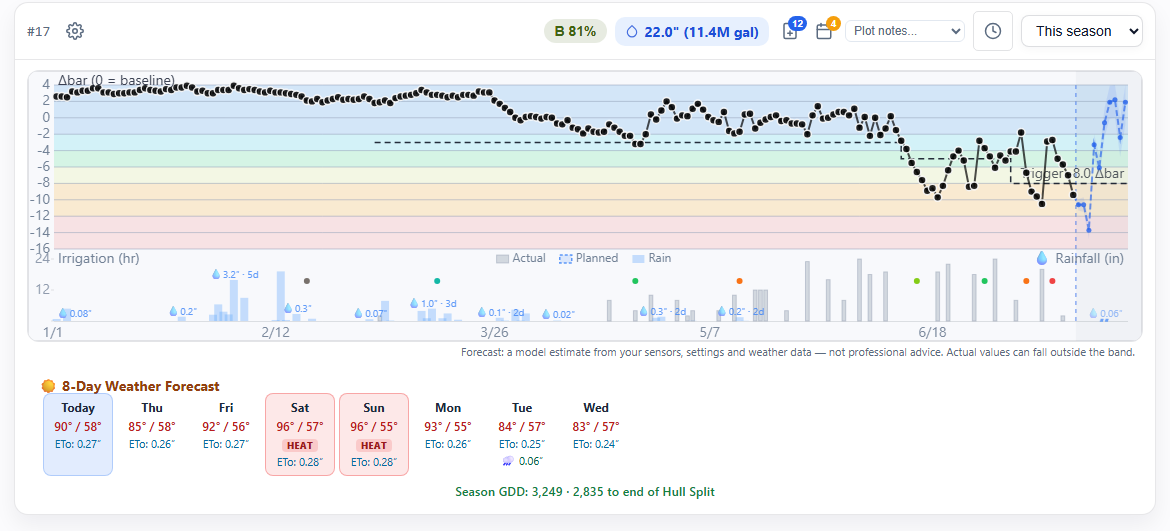Click the yellow-green note marker dot
1170x531 pixels.
pyautogui.click(x=917, y=281)
